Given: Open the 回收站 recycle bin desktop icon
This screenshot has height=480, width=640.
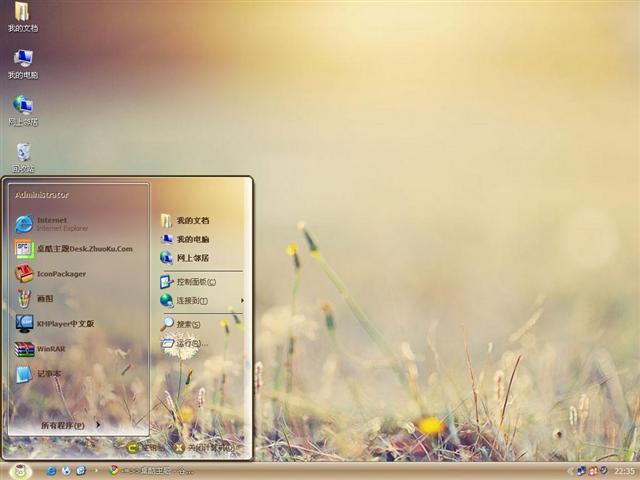Looking at the screenshot, I should point(23,156).
